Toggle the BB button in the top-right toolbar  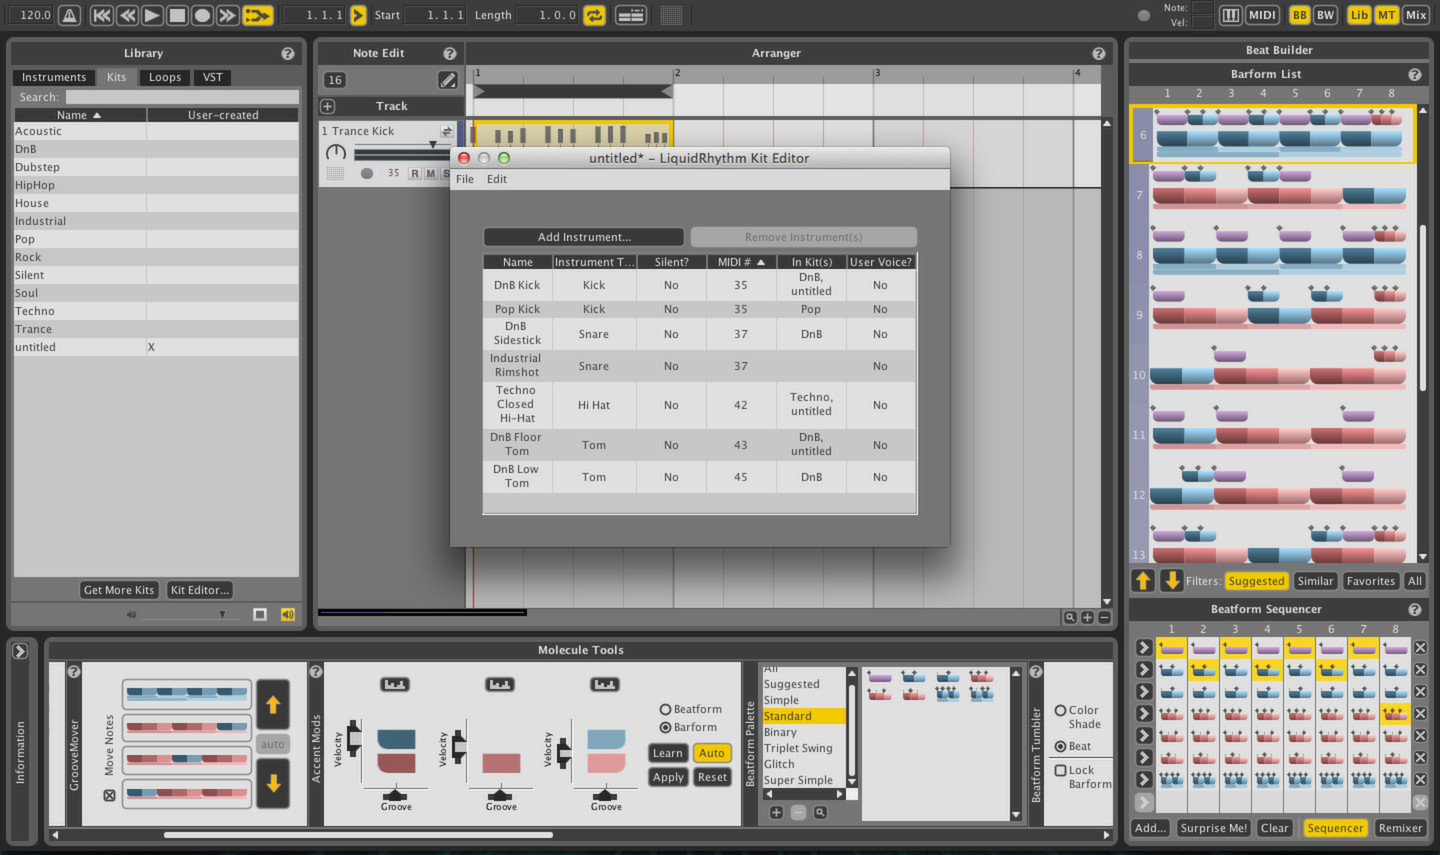pos(1299,15)
